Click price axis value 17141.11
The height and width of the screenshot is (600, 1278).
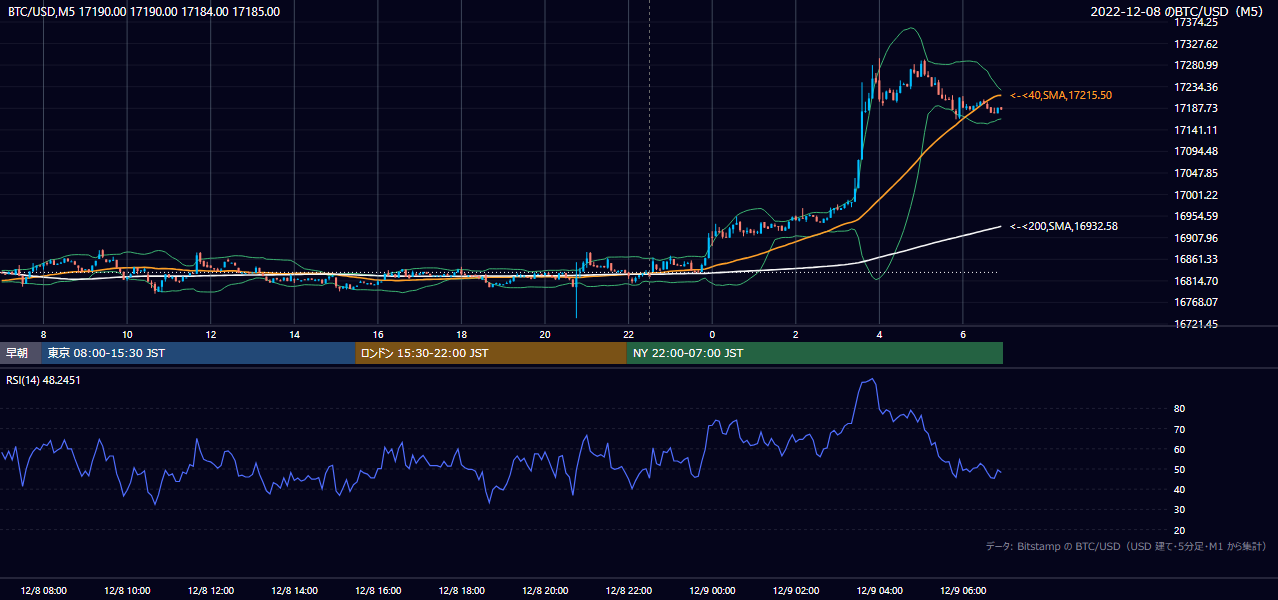(x=1195, y=130)
